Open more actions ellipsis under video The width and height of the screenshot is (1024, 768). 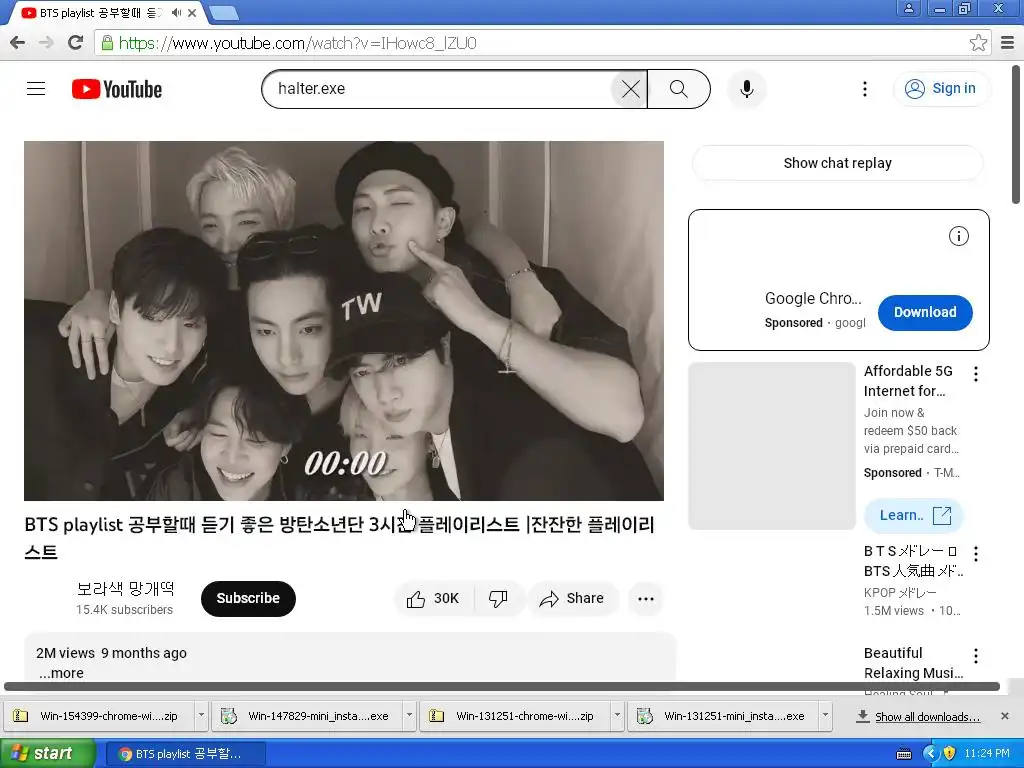pyautogui.click(x=646, y=598)
